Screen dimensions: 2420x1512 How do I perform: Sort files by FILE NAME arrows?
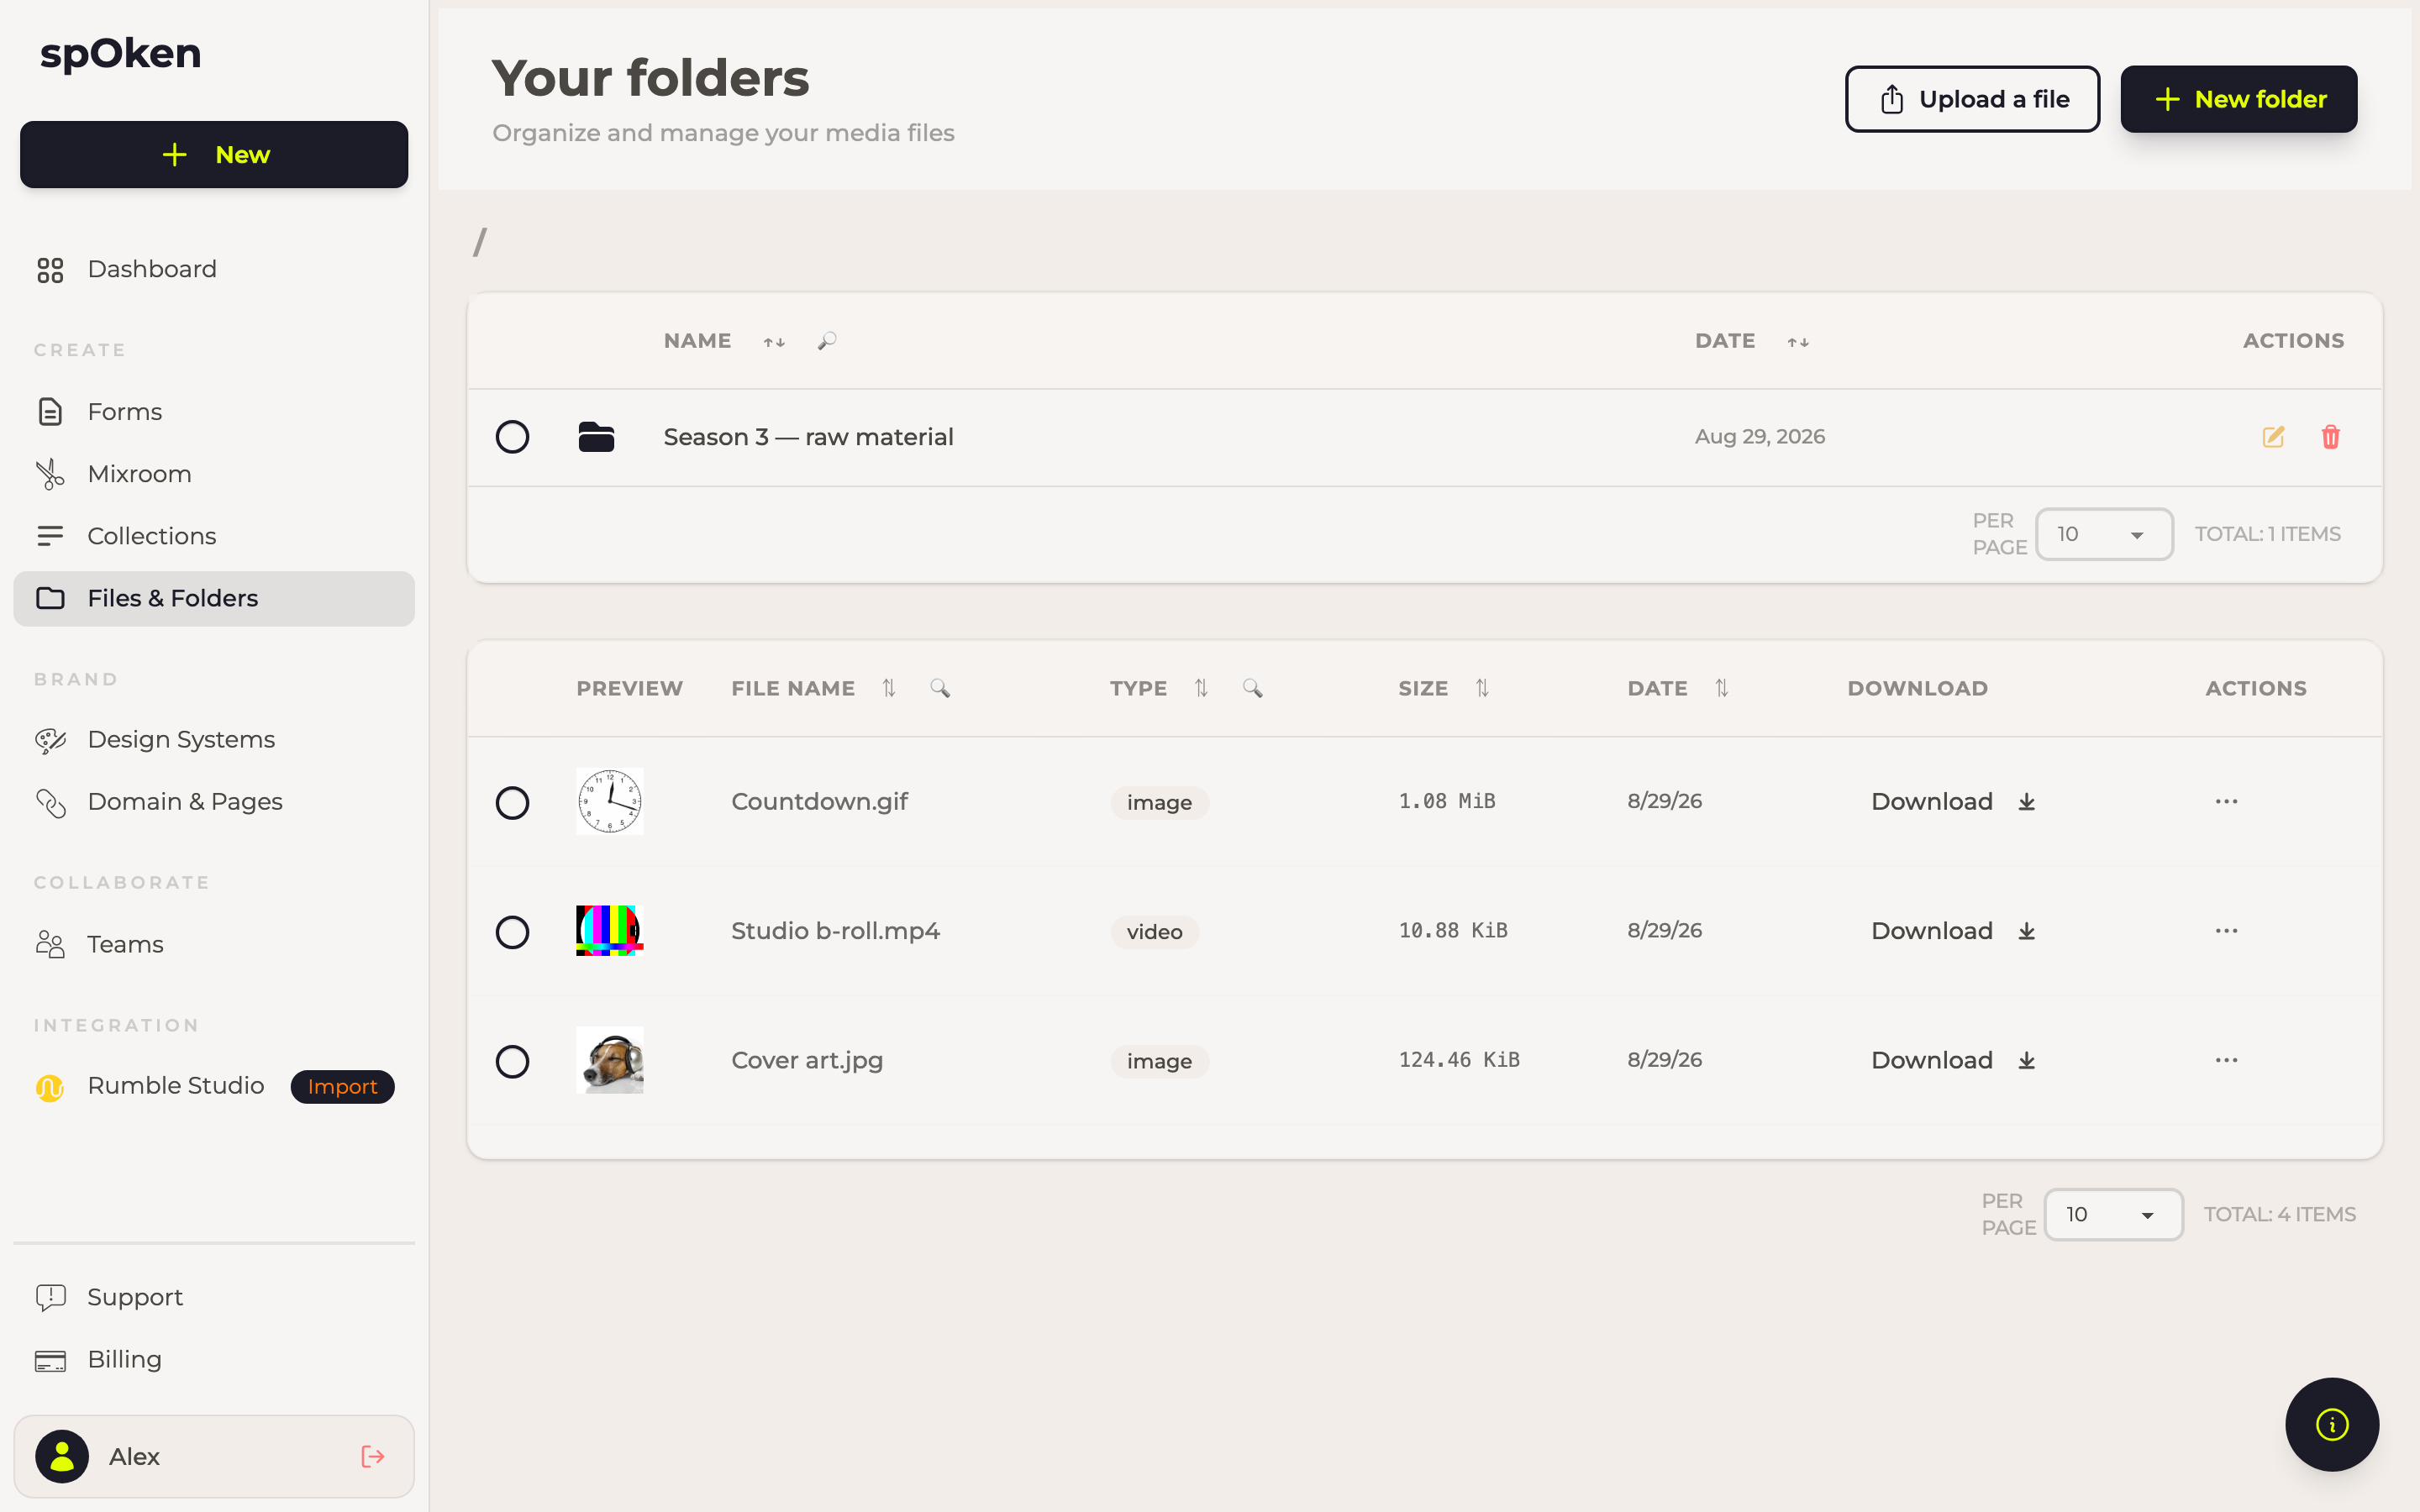889,688
